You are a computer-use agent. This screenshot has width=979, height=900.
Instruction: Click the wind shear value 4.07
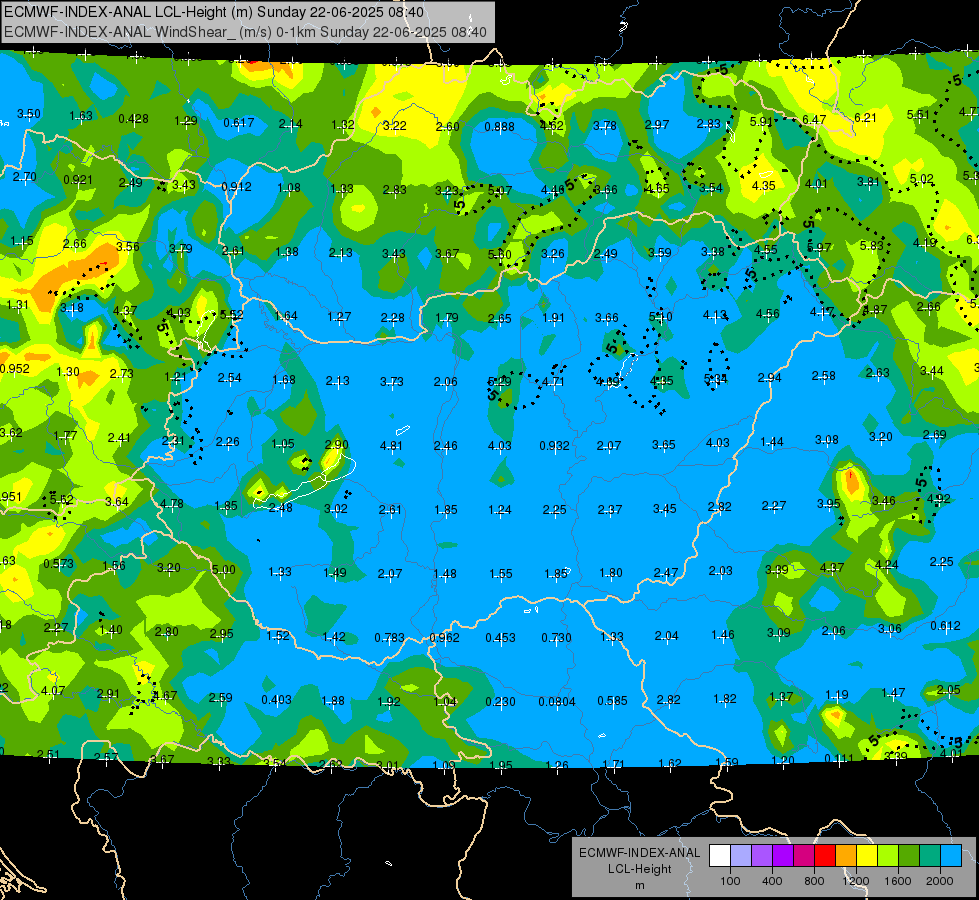pyautogui.click(x=53, y=691)
